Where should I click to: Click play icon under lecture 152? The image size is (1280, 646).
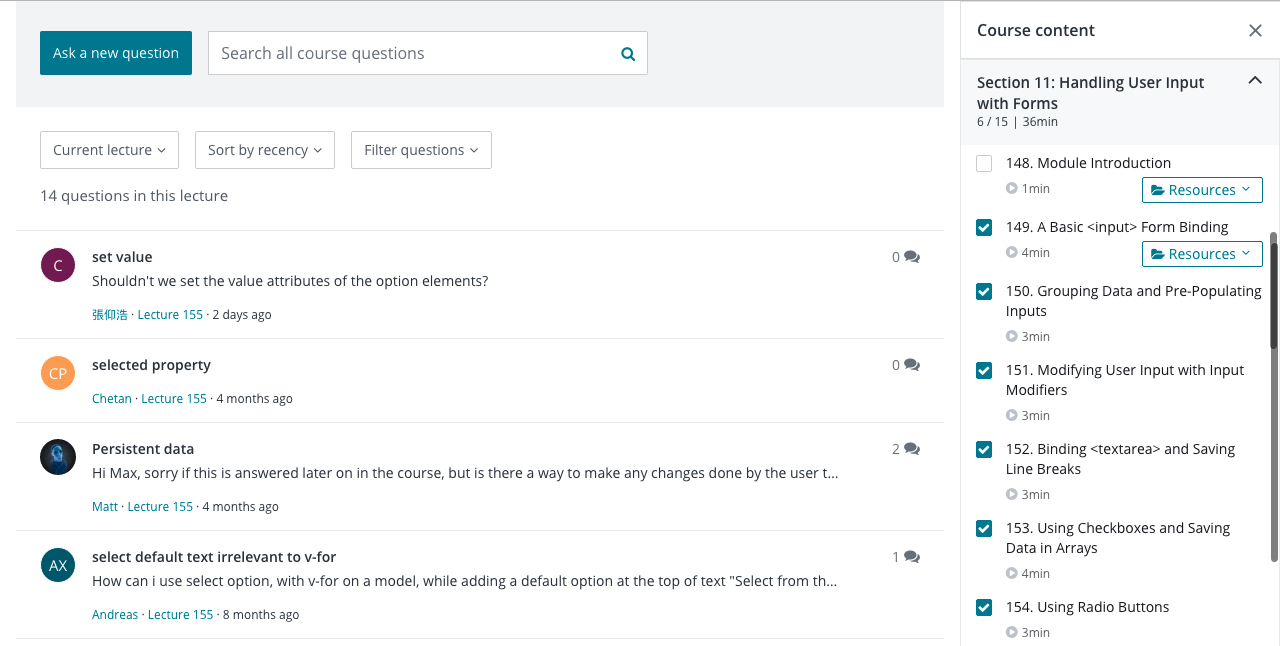[1012, 494]
